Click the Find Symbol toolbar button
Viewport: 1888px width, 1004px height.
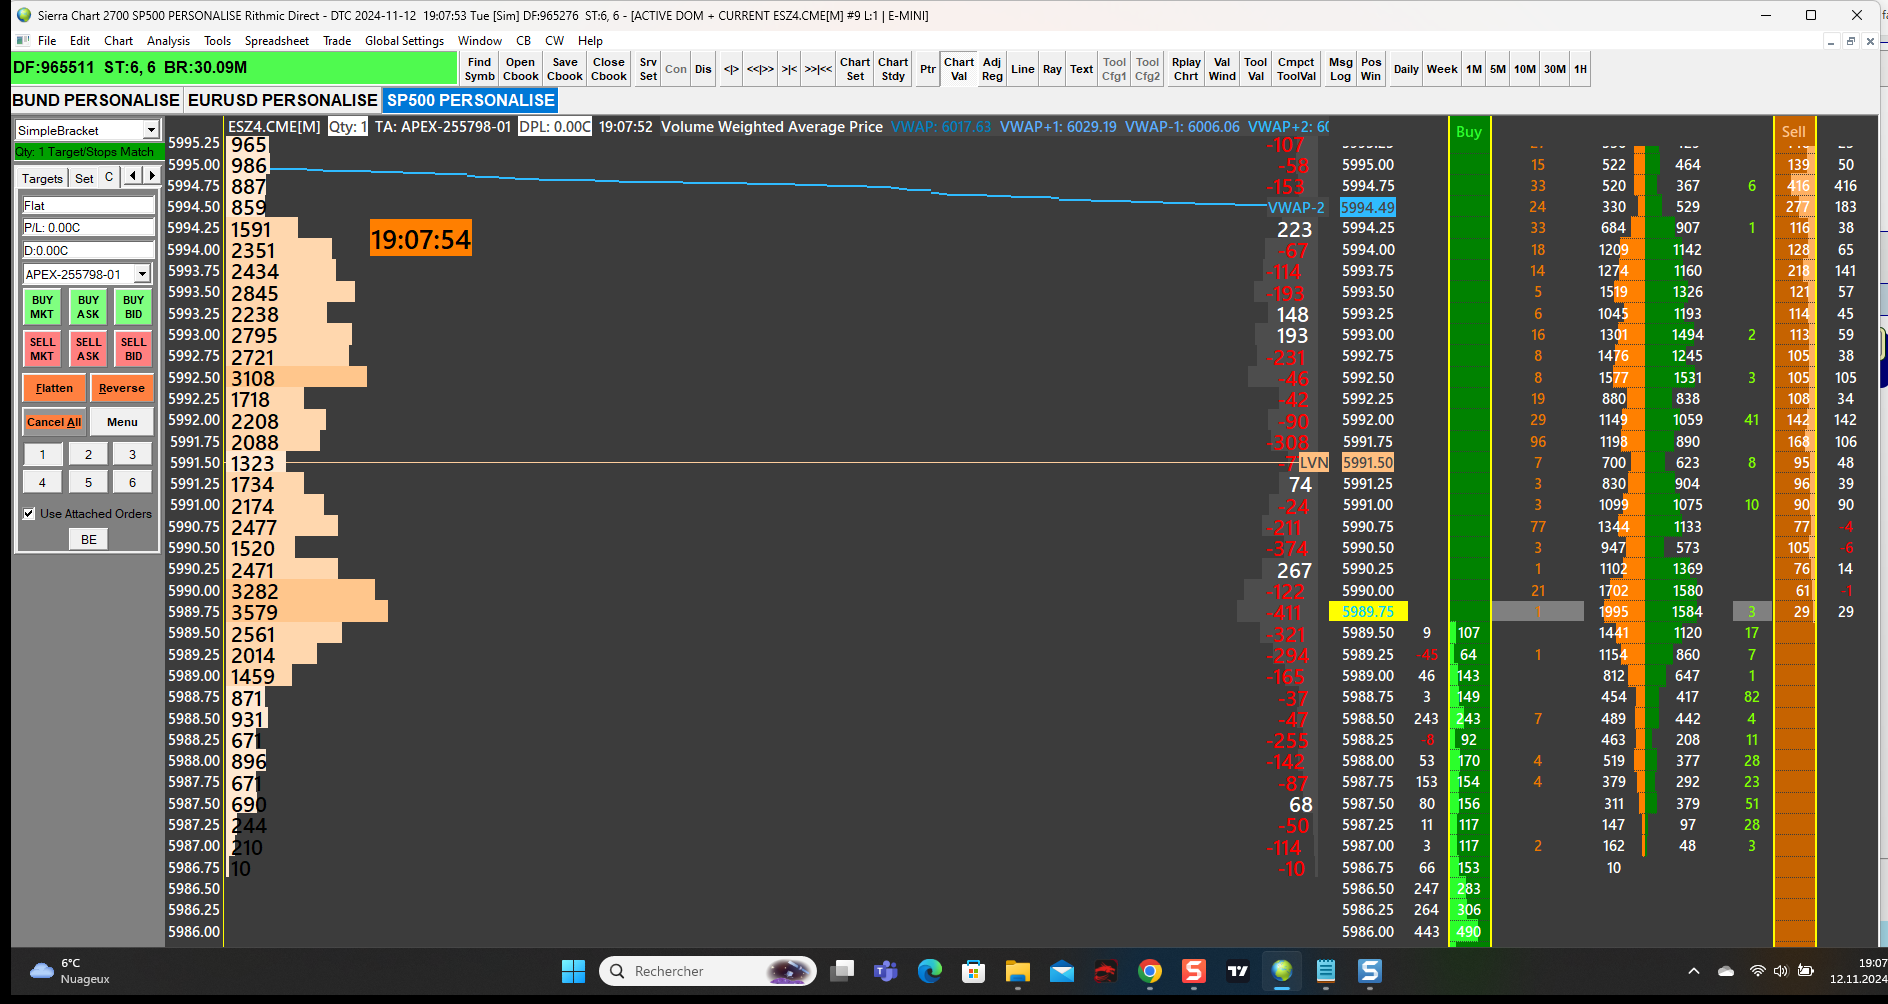coord(479,69)
